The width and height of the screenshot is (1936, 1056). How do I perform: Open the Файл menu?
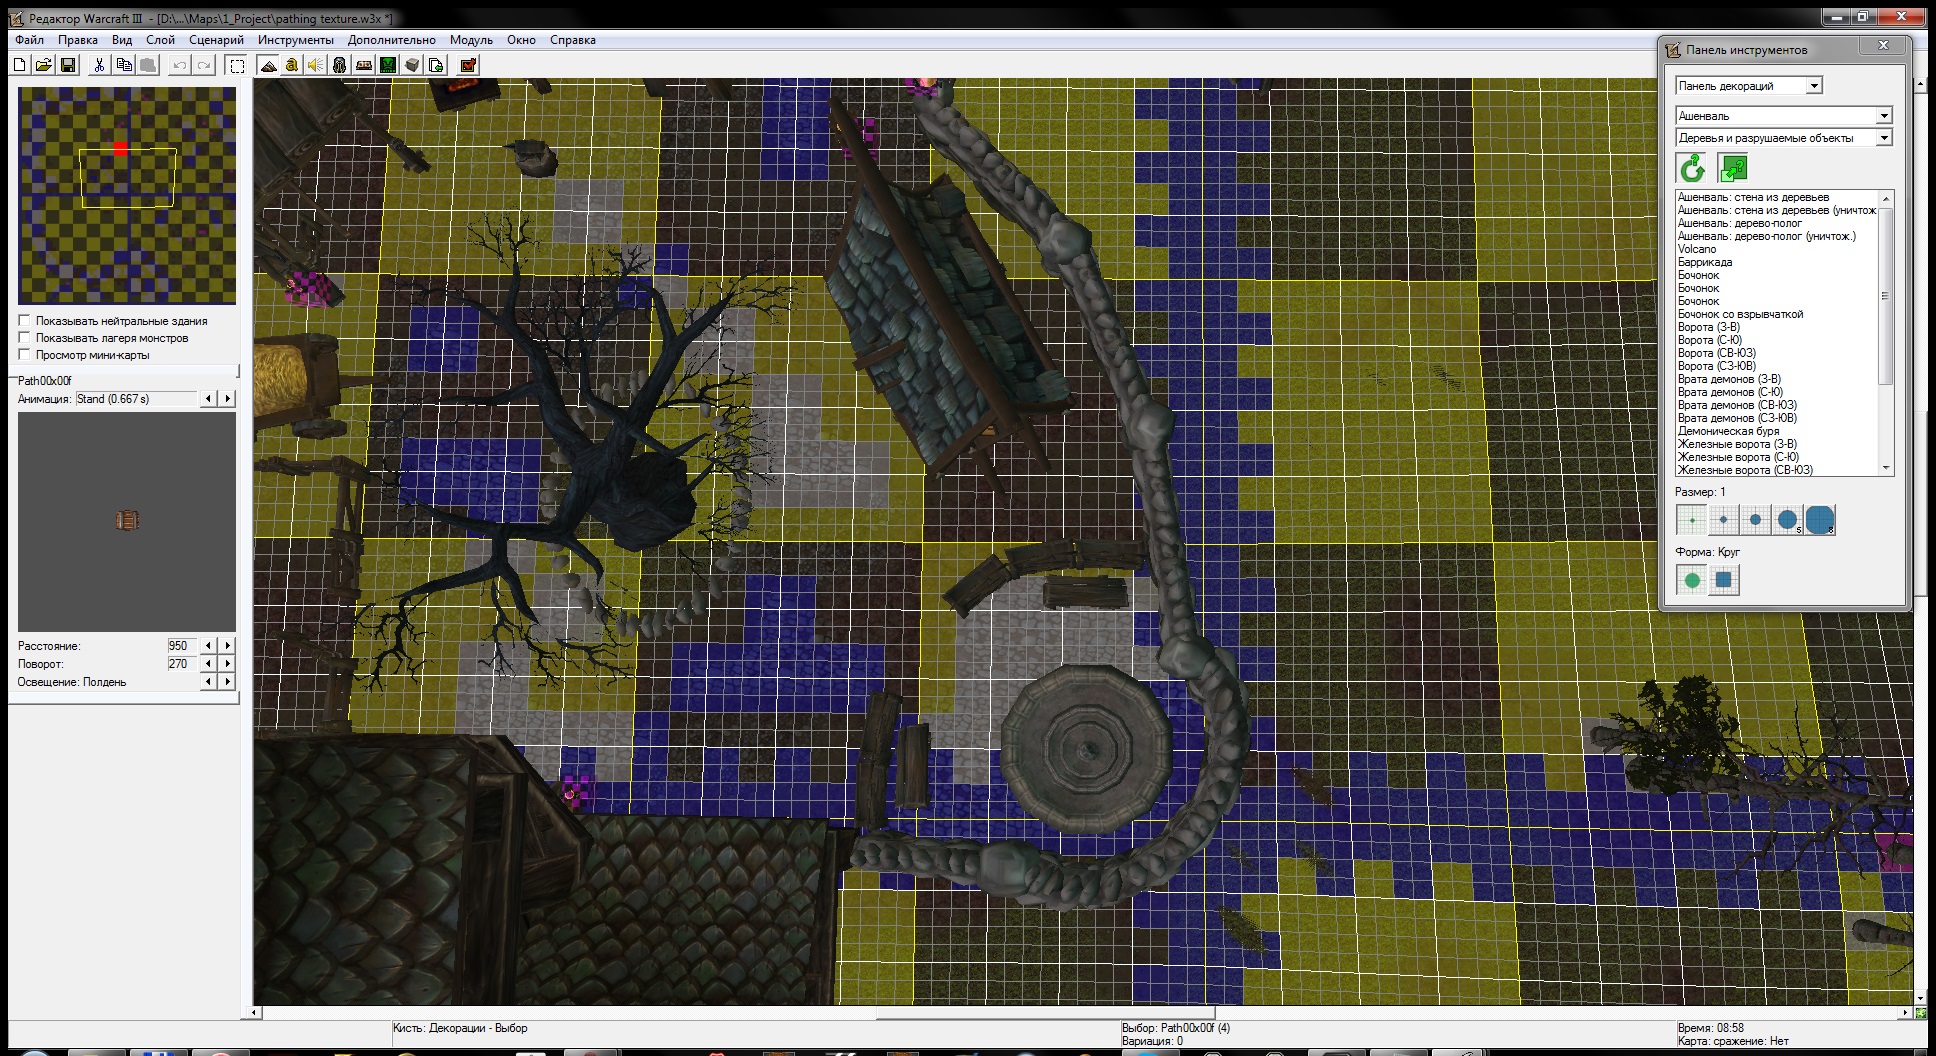29,40
